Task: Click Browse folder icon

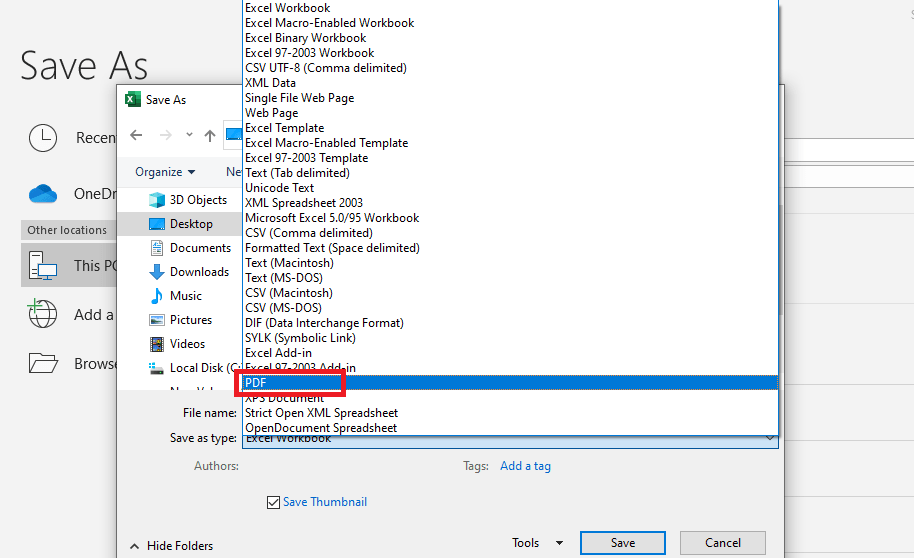Action: tap(43, 363)
